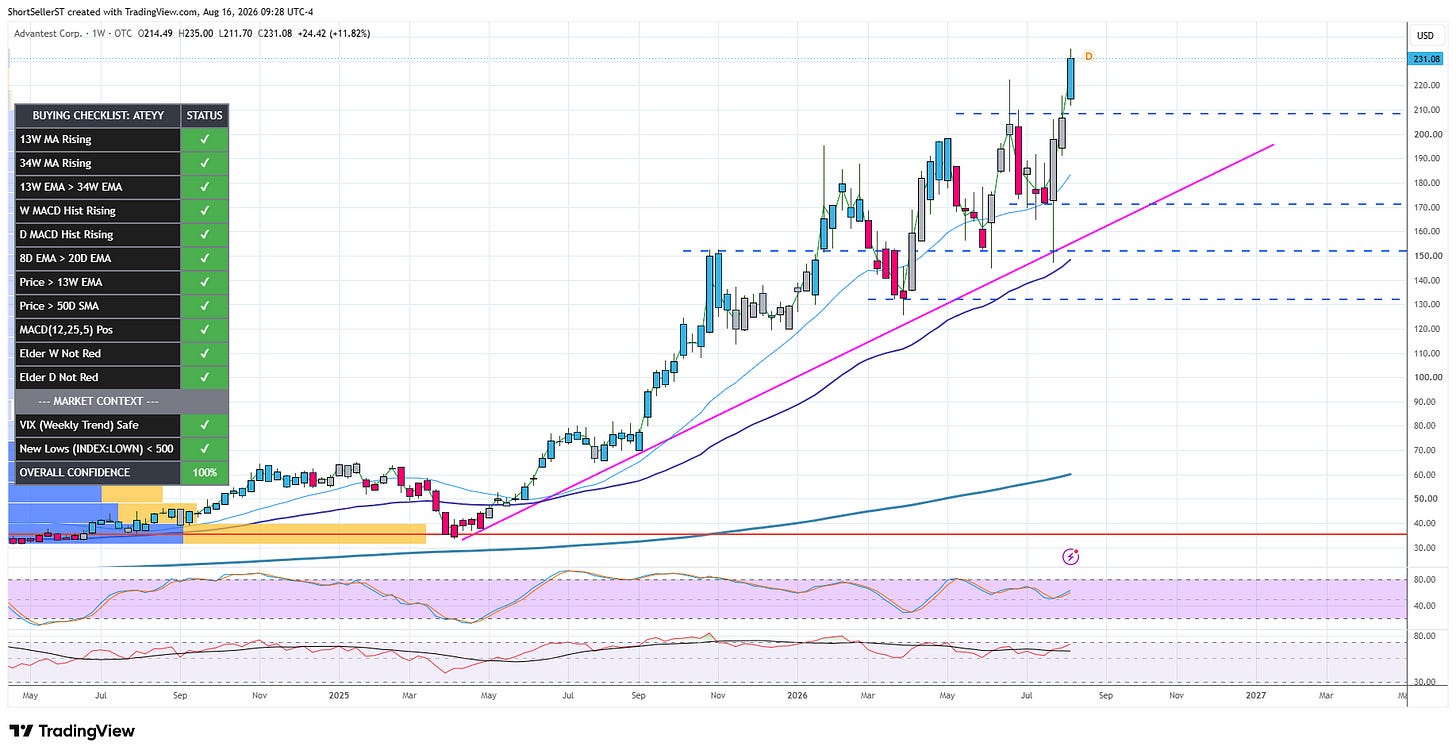Click the purple lightning bolt event icon

pyautogui.click(x=1072, y=556)
